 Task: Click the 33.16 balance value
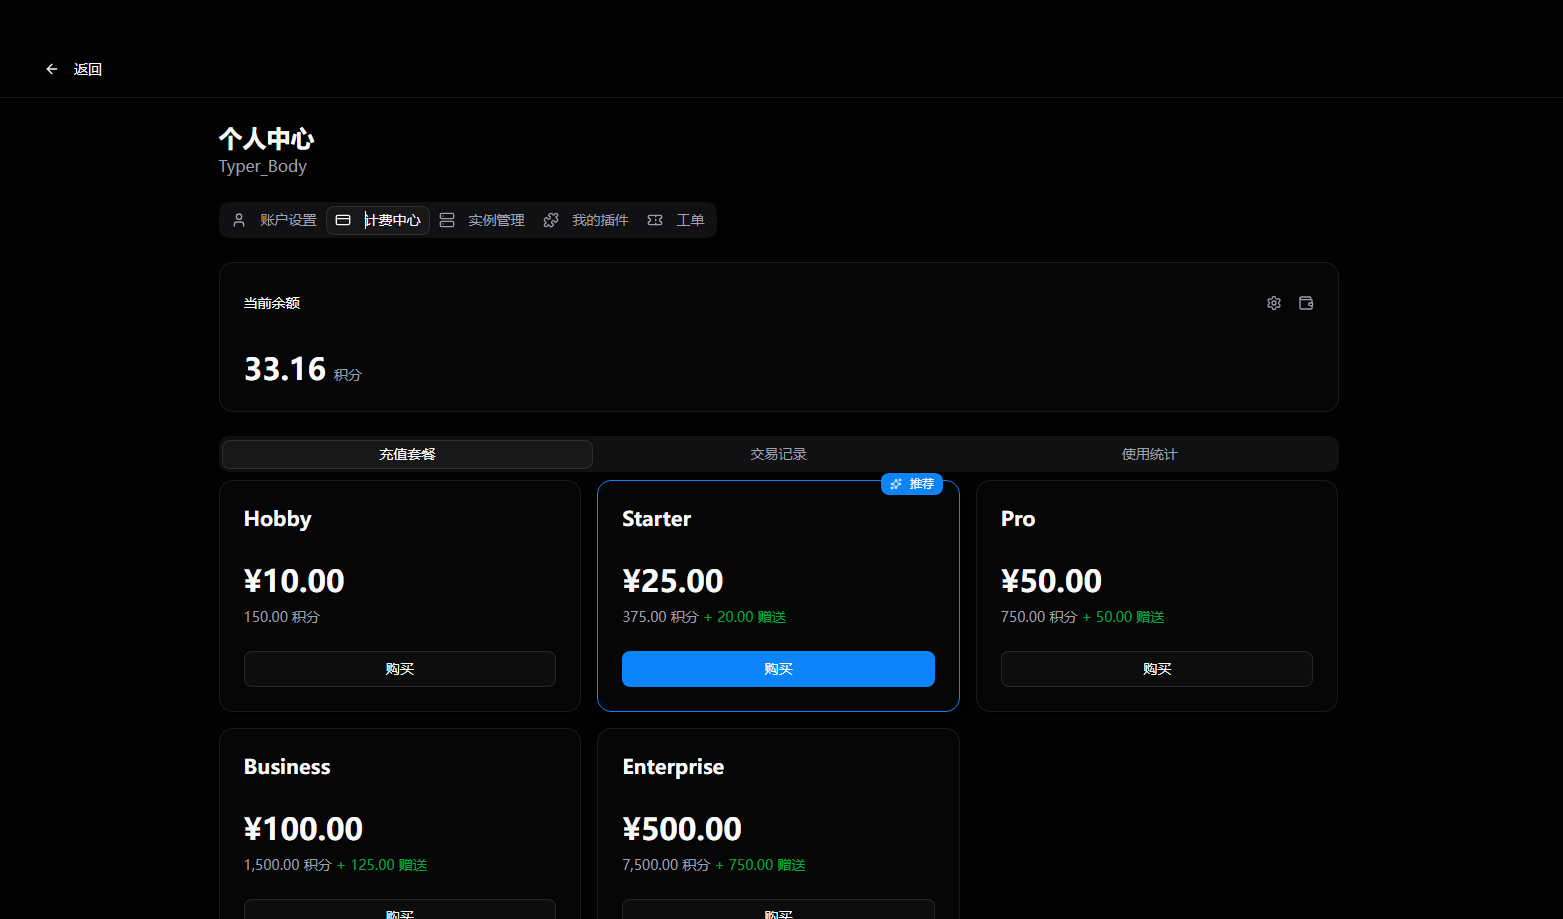point(285,369)
